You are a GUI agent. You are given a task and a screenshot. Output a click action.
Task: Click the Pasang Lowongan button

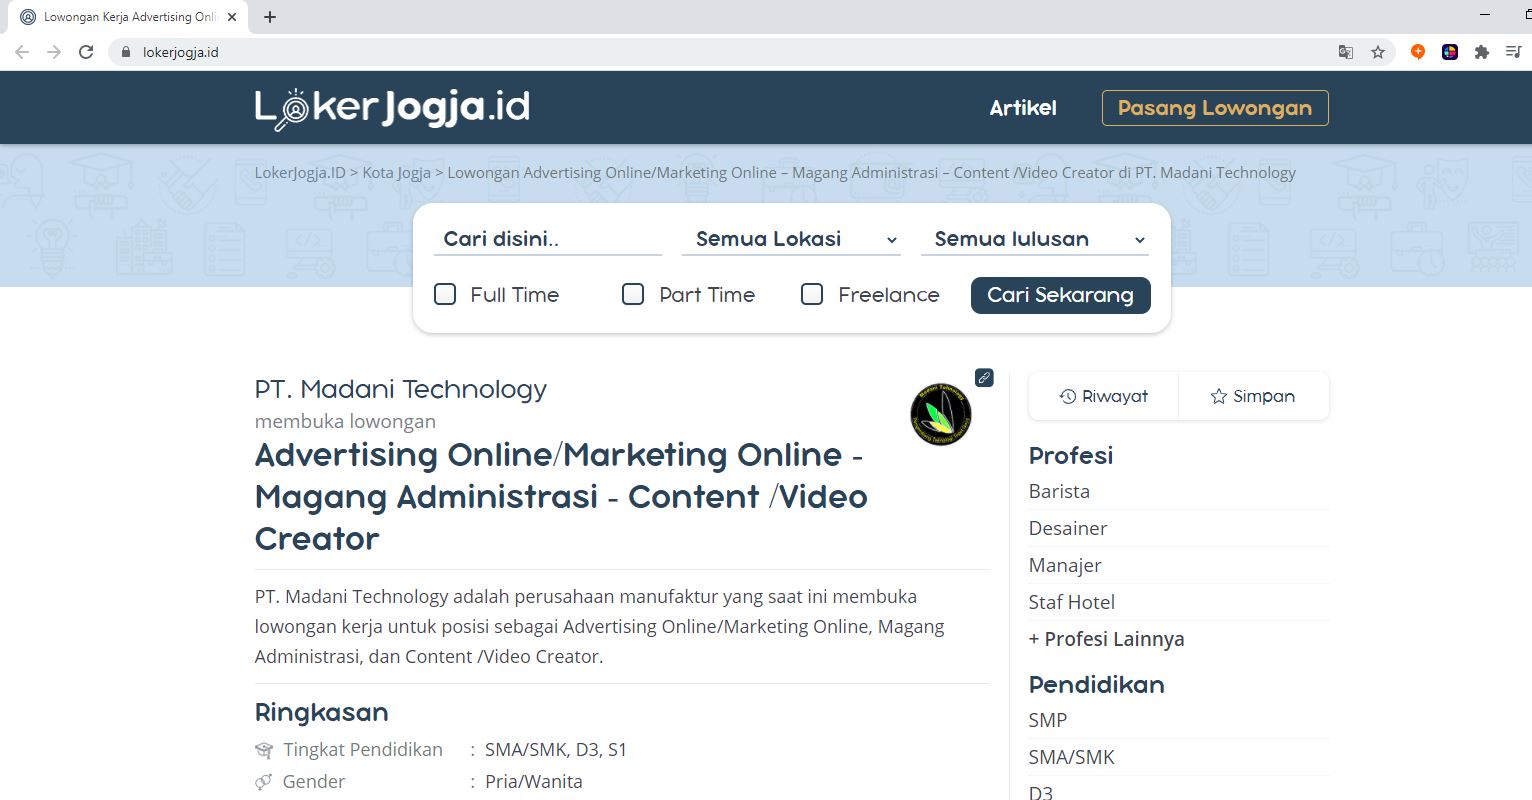tap(1214, 107)
